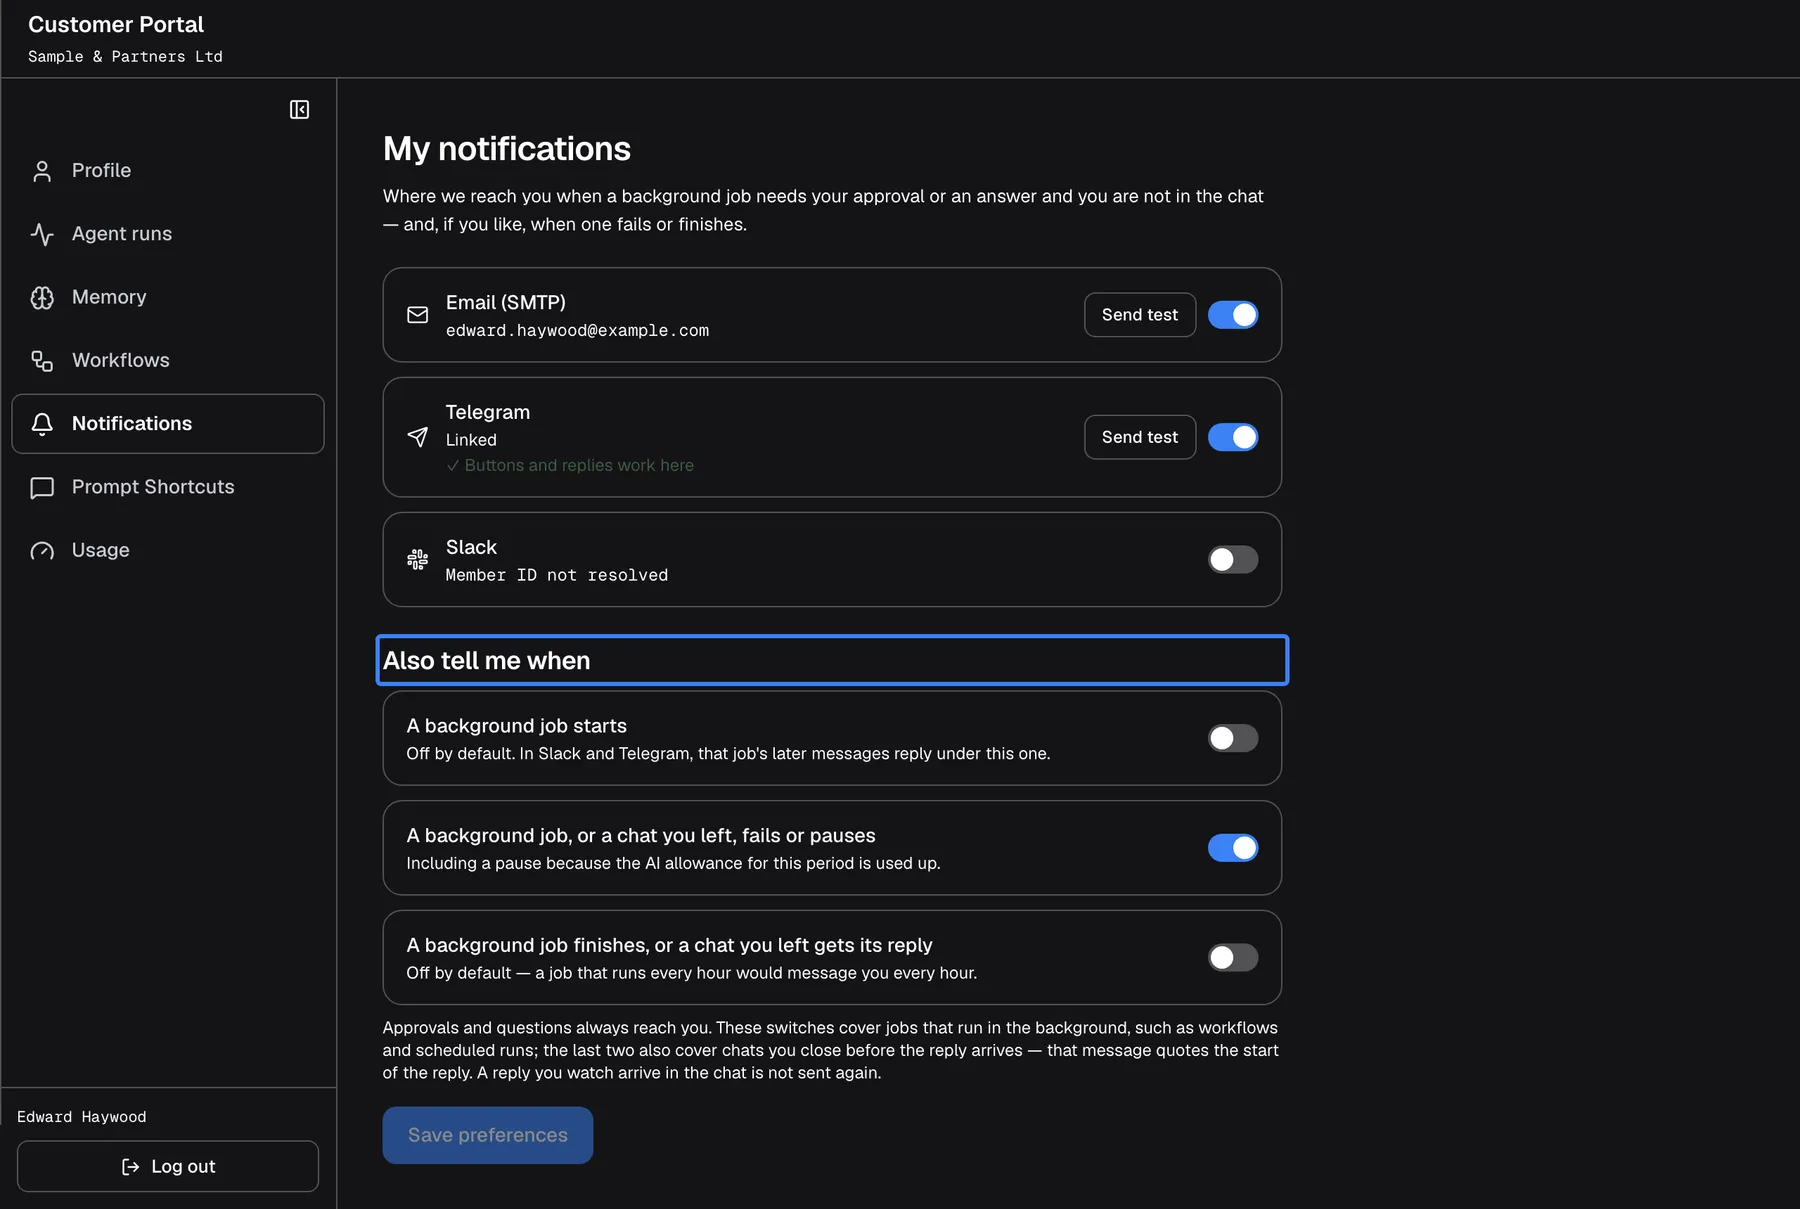The height and width of the screenshot is (1209, 1800).
Task: Go to Agent runs page
Action: pyautogui.click(x=168, y=234)
